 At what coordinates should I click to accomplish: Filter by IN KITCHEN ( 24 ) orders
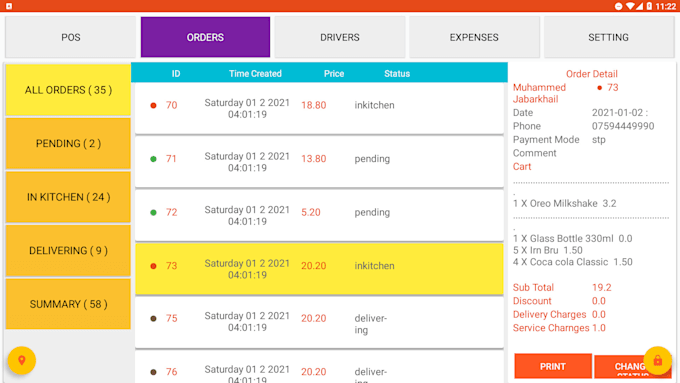[68, 197]
